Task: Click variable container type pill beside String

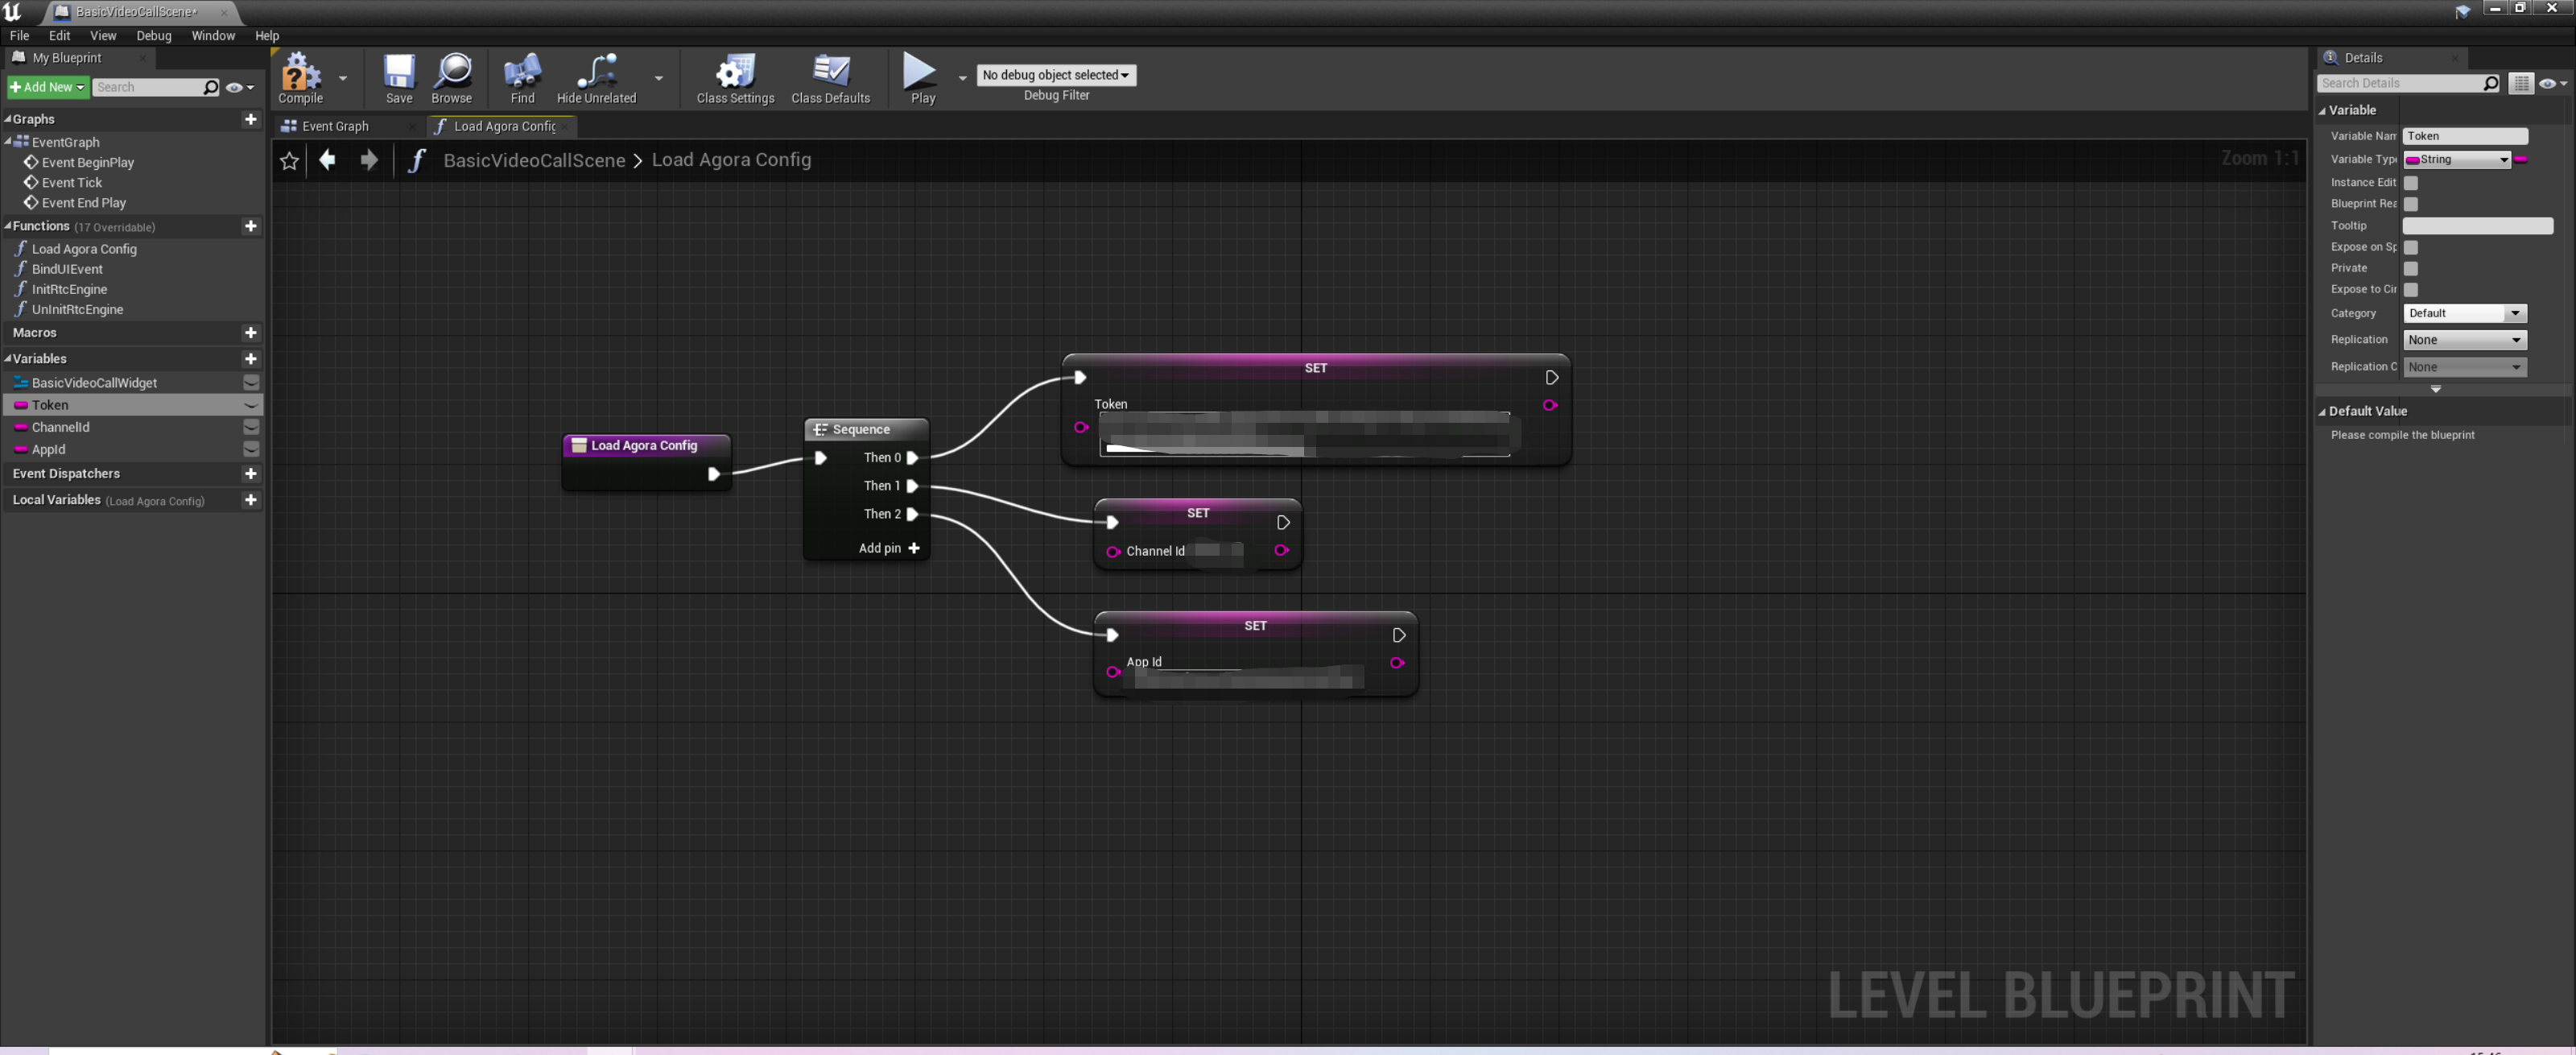Action: coord(2520,159)
